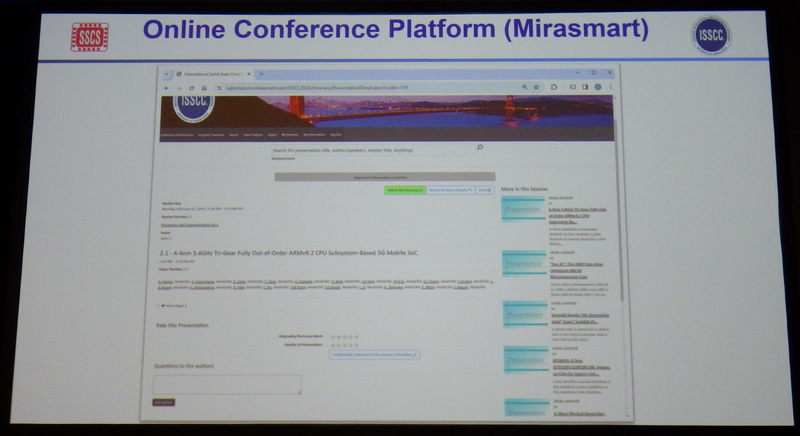Rate Quality of Presentation with fifth star
This screenshot has width=800, height=436.
pyautogui.click(x=357, y=345)
